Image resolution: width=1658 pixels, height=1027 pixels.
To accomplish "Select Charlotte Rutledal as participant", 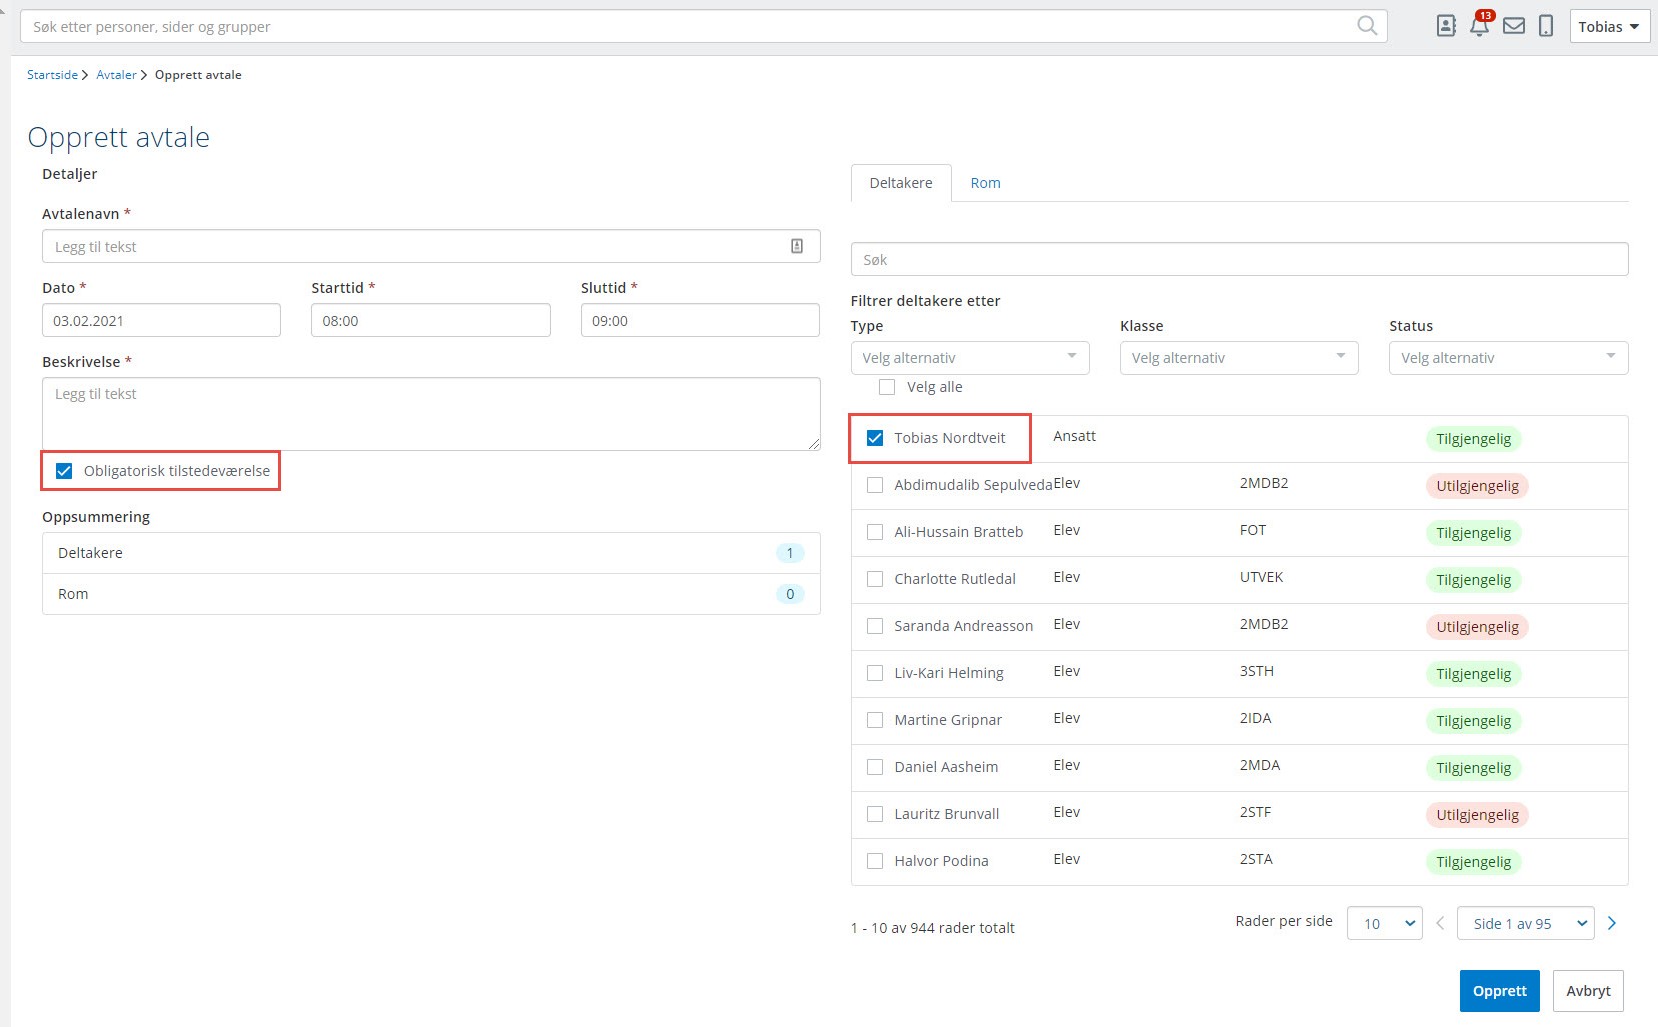I will (875, 579).
